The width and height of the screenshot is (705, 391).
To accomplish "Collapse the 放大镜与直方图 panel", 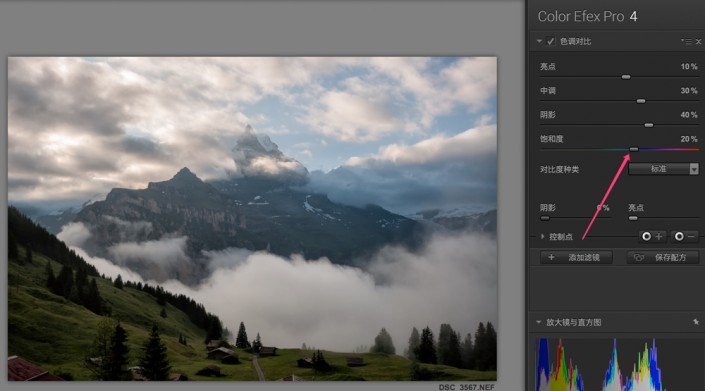I will coord(538,322).
